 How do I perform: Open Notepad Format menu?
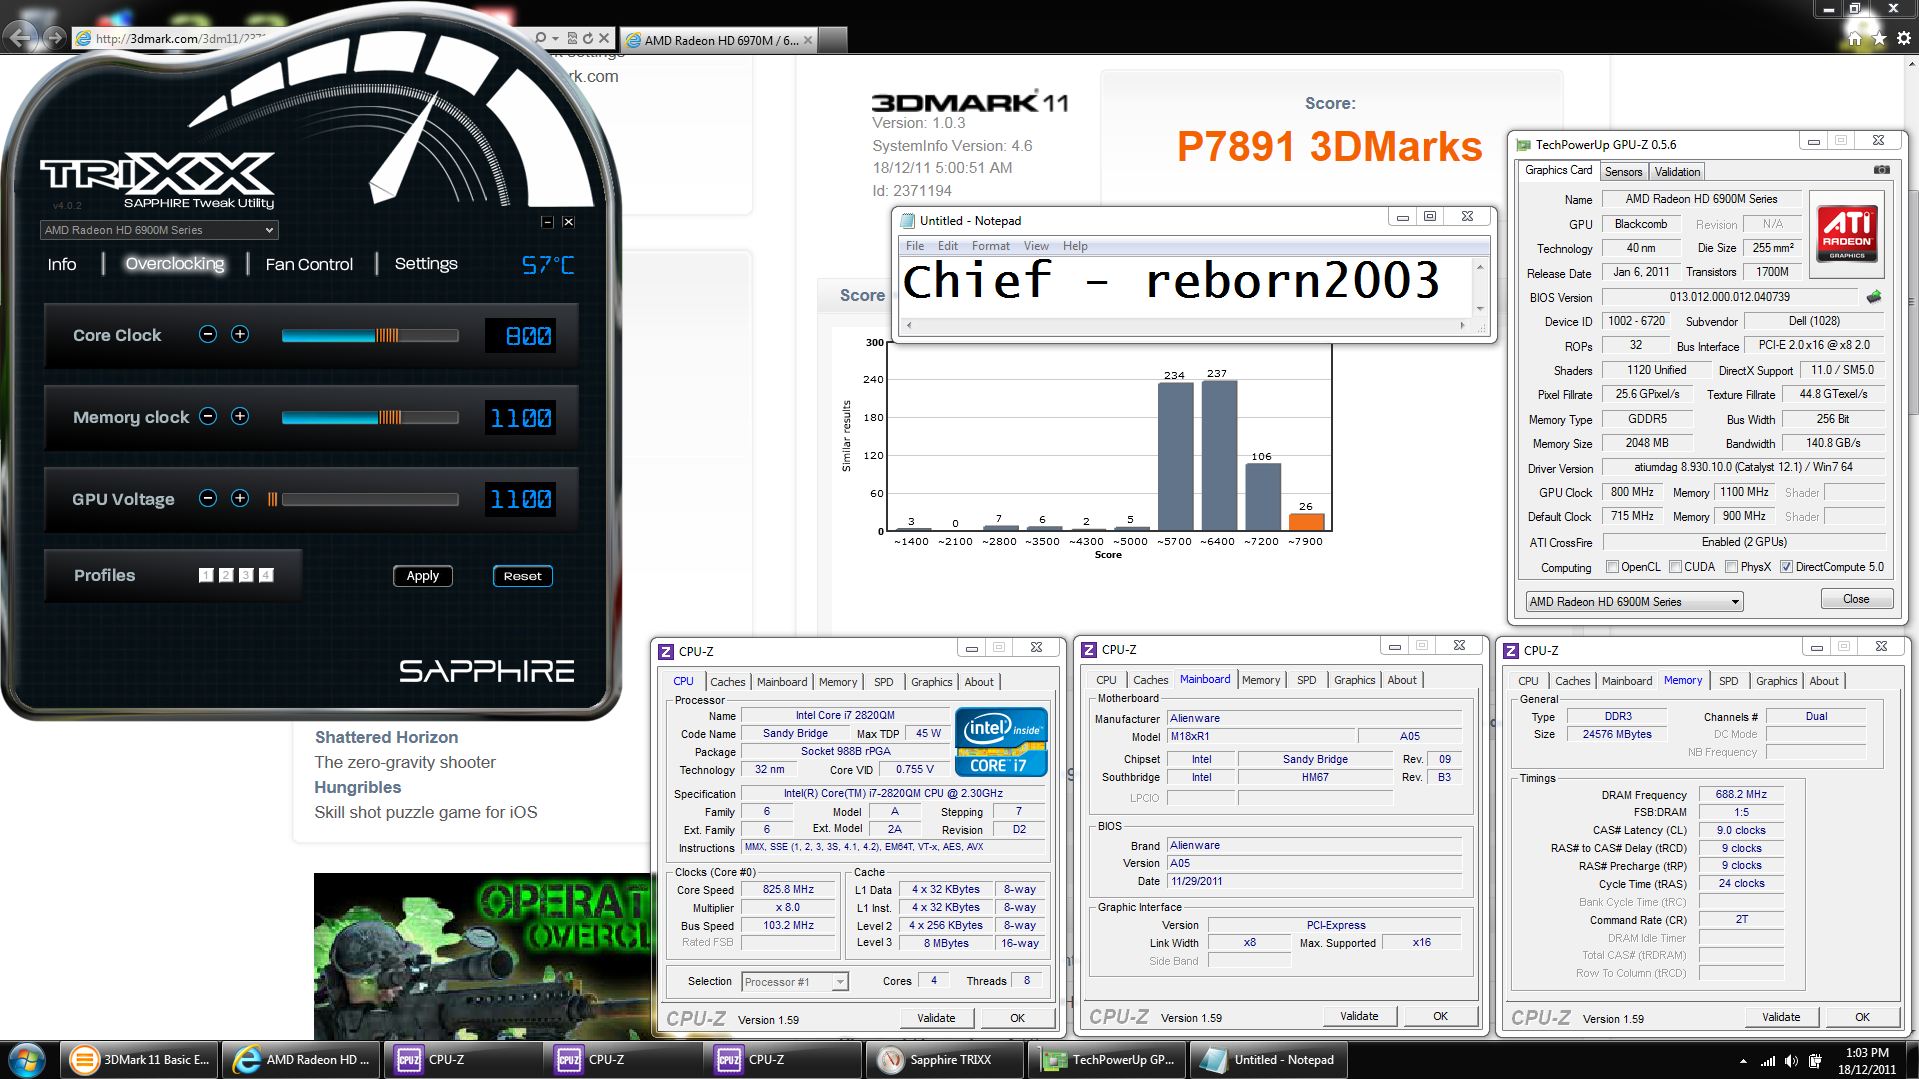pyautogui.click(x=990, y=246)
